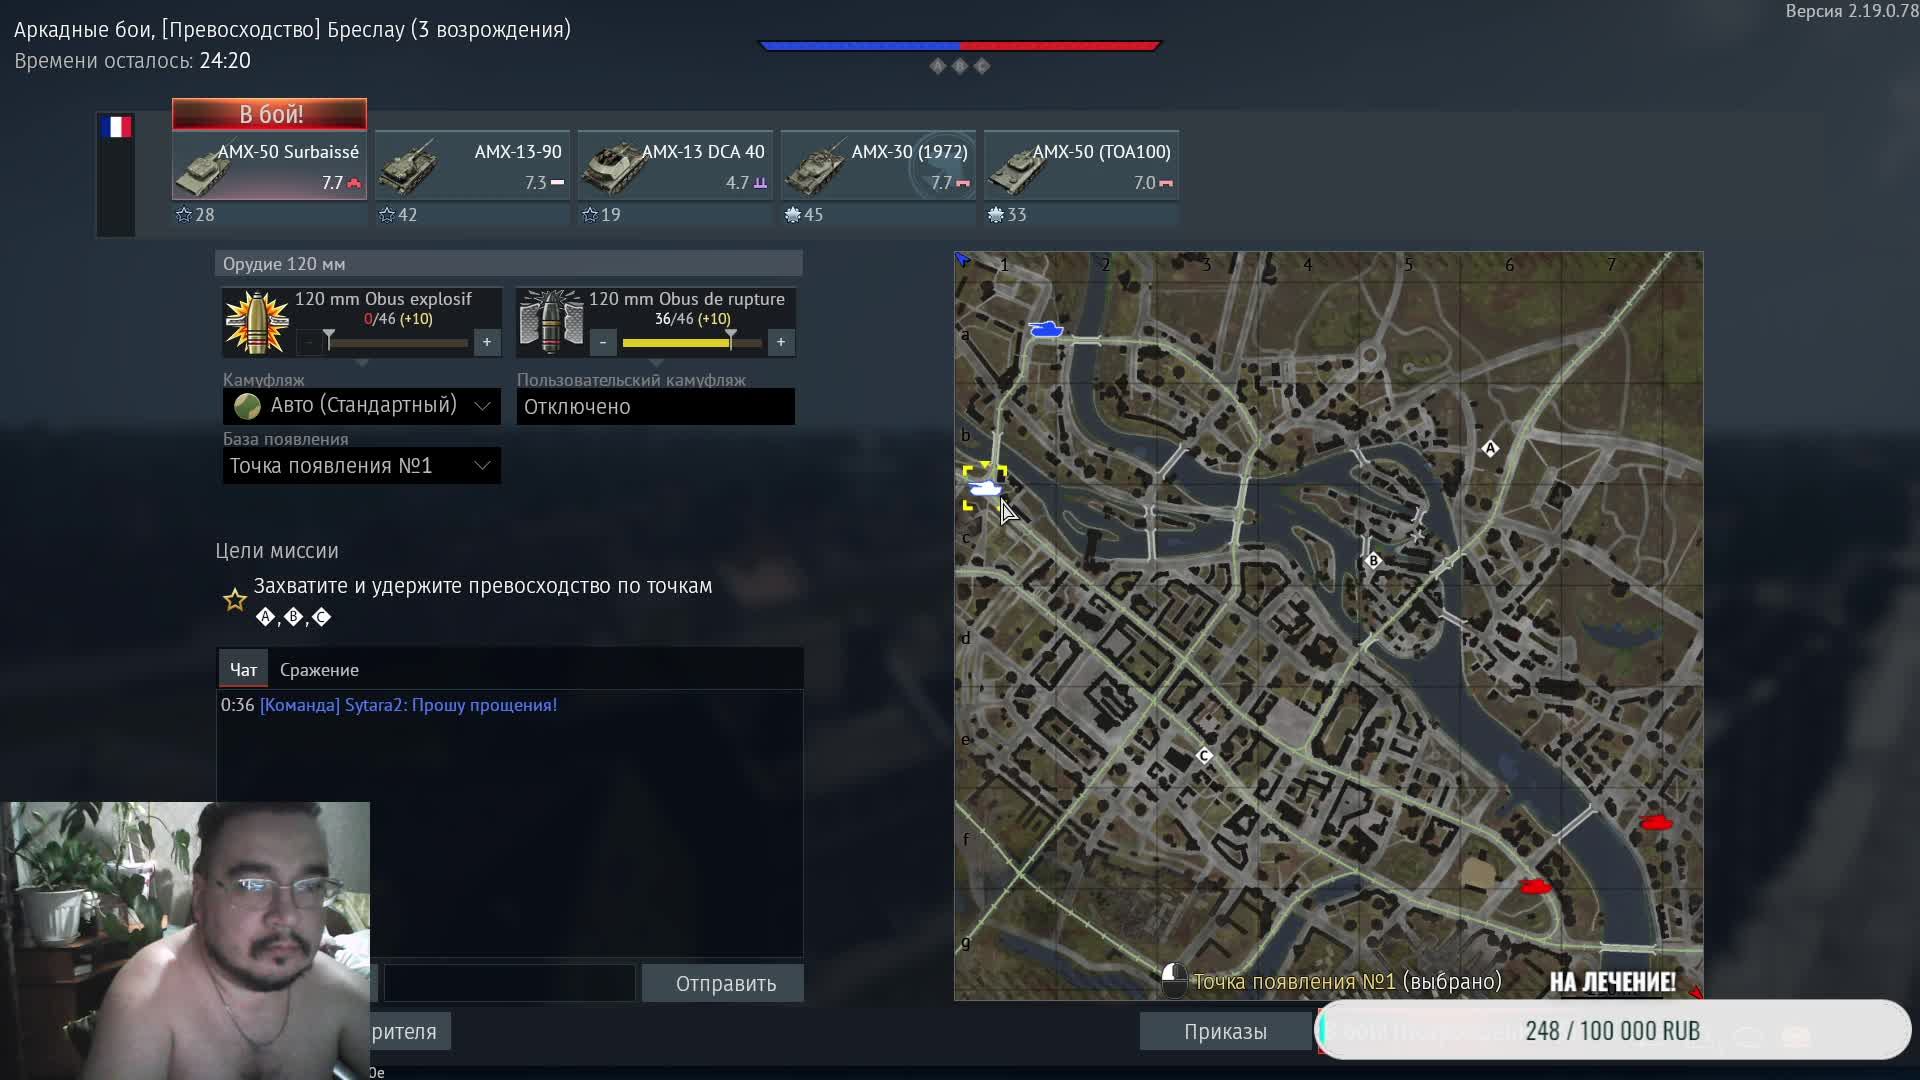Screen dimensions: 1920x1080
Task: Select the AMX-30 (1972) vehicle card
Action: pyautogui.click(x=878, y=166)
